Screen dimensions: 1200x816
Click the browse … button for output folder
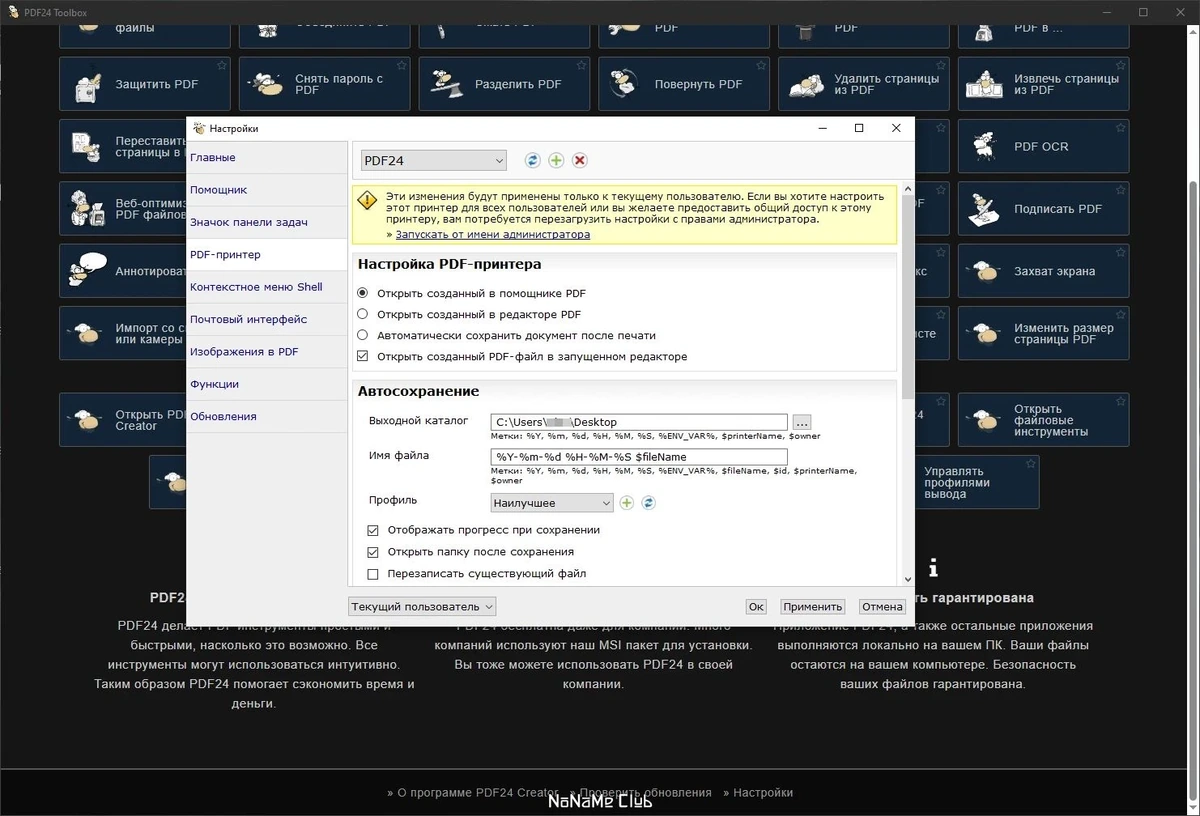point(802,422)
